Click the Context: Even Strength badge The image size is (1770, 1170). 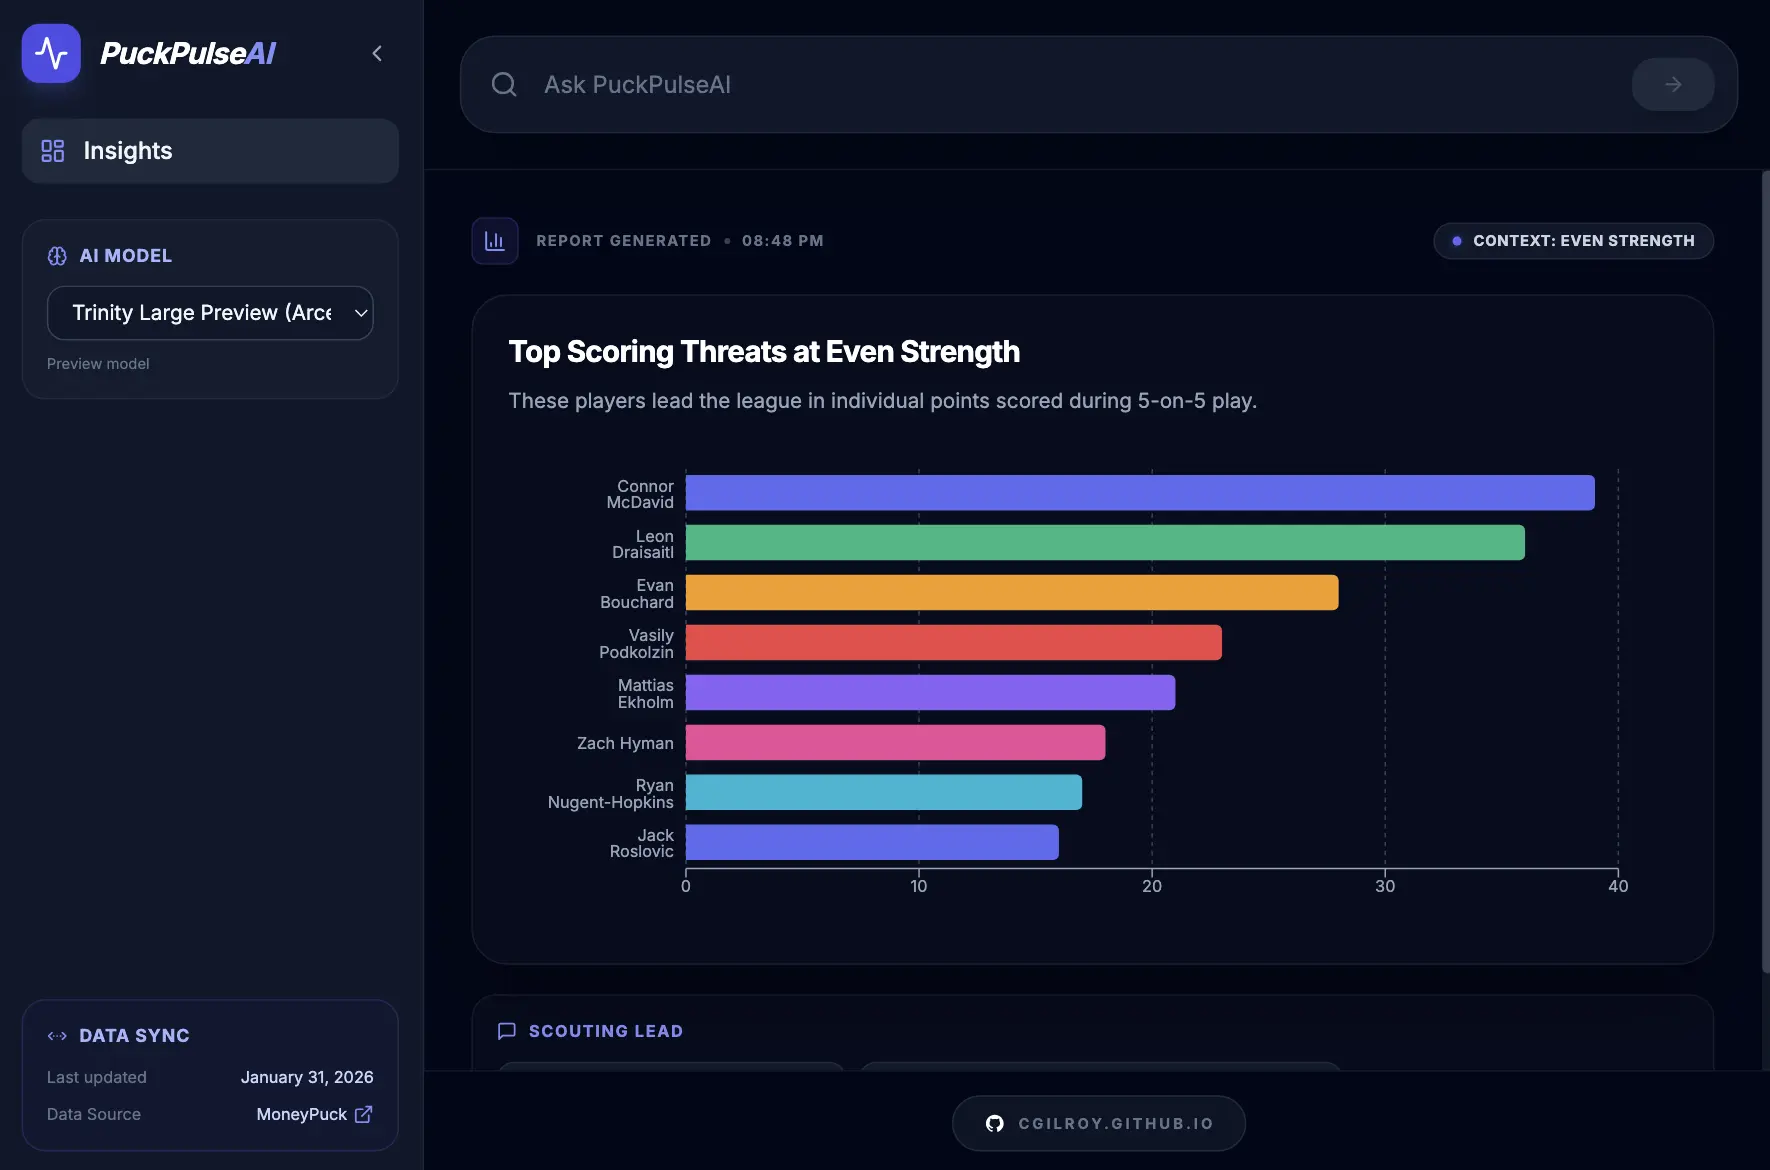1573,241
